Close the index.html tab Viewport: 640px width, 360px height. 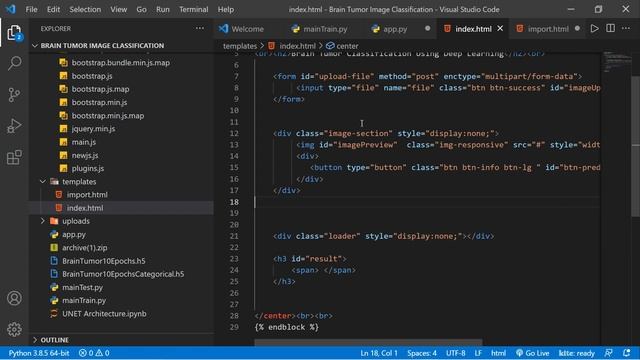(500, 29)
